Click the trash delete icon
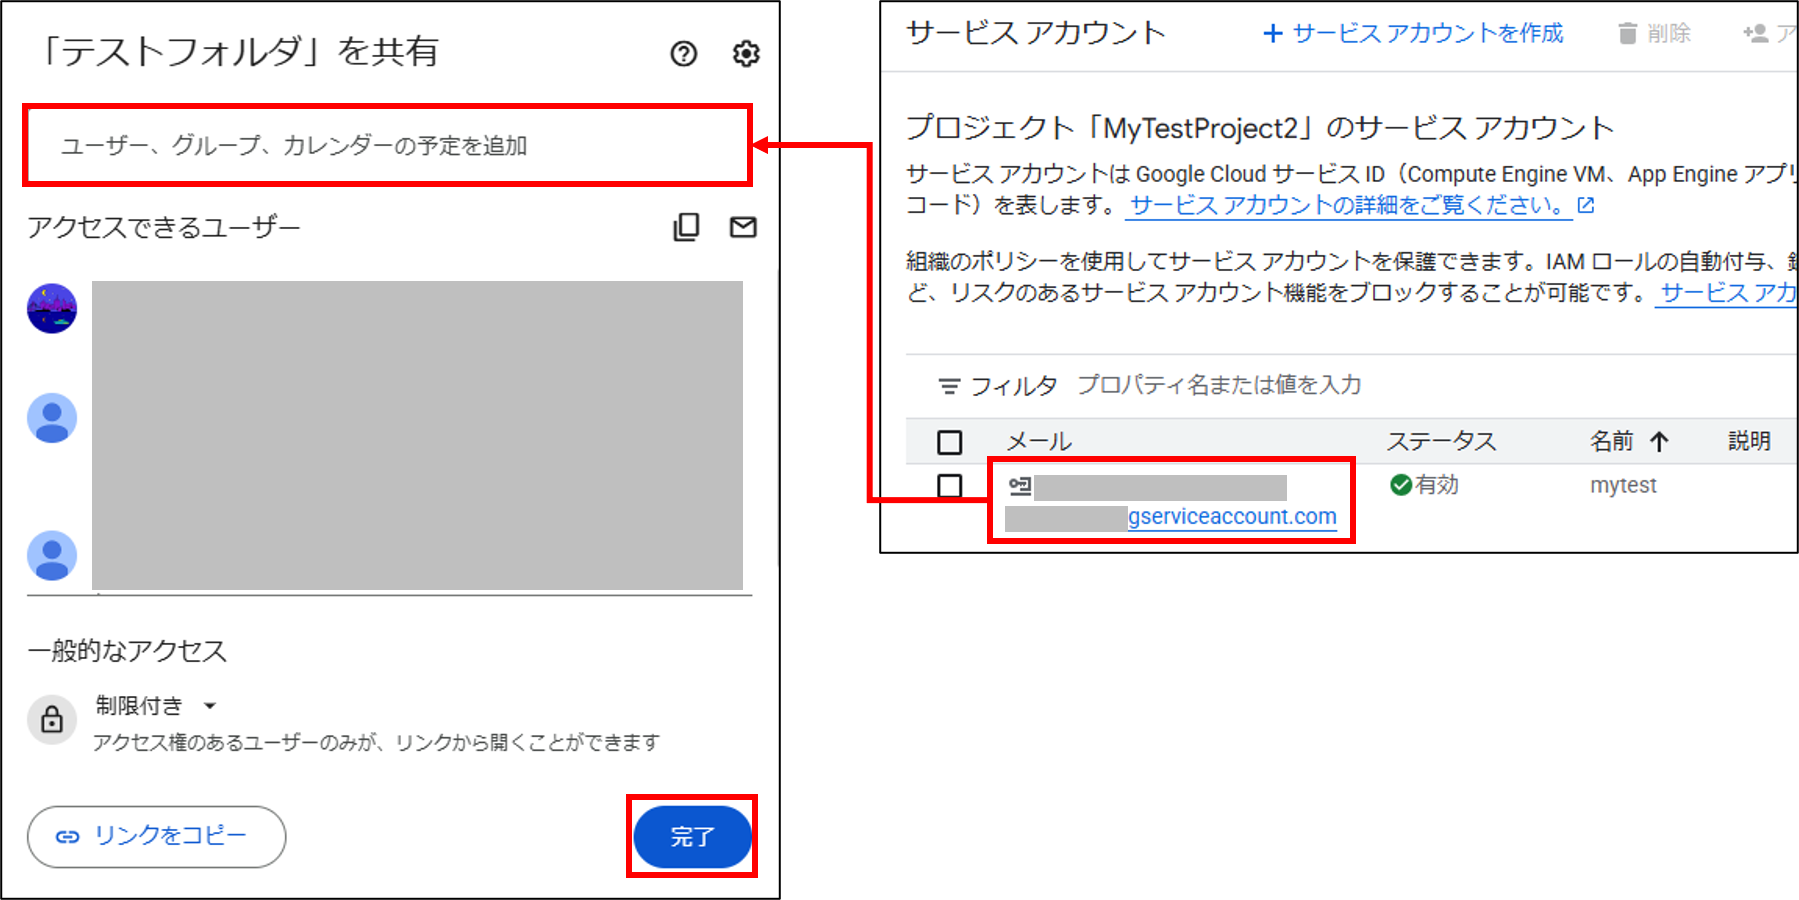 coord(1628,34)
